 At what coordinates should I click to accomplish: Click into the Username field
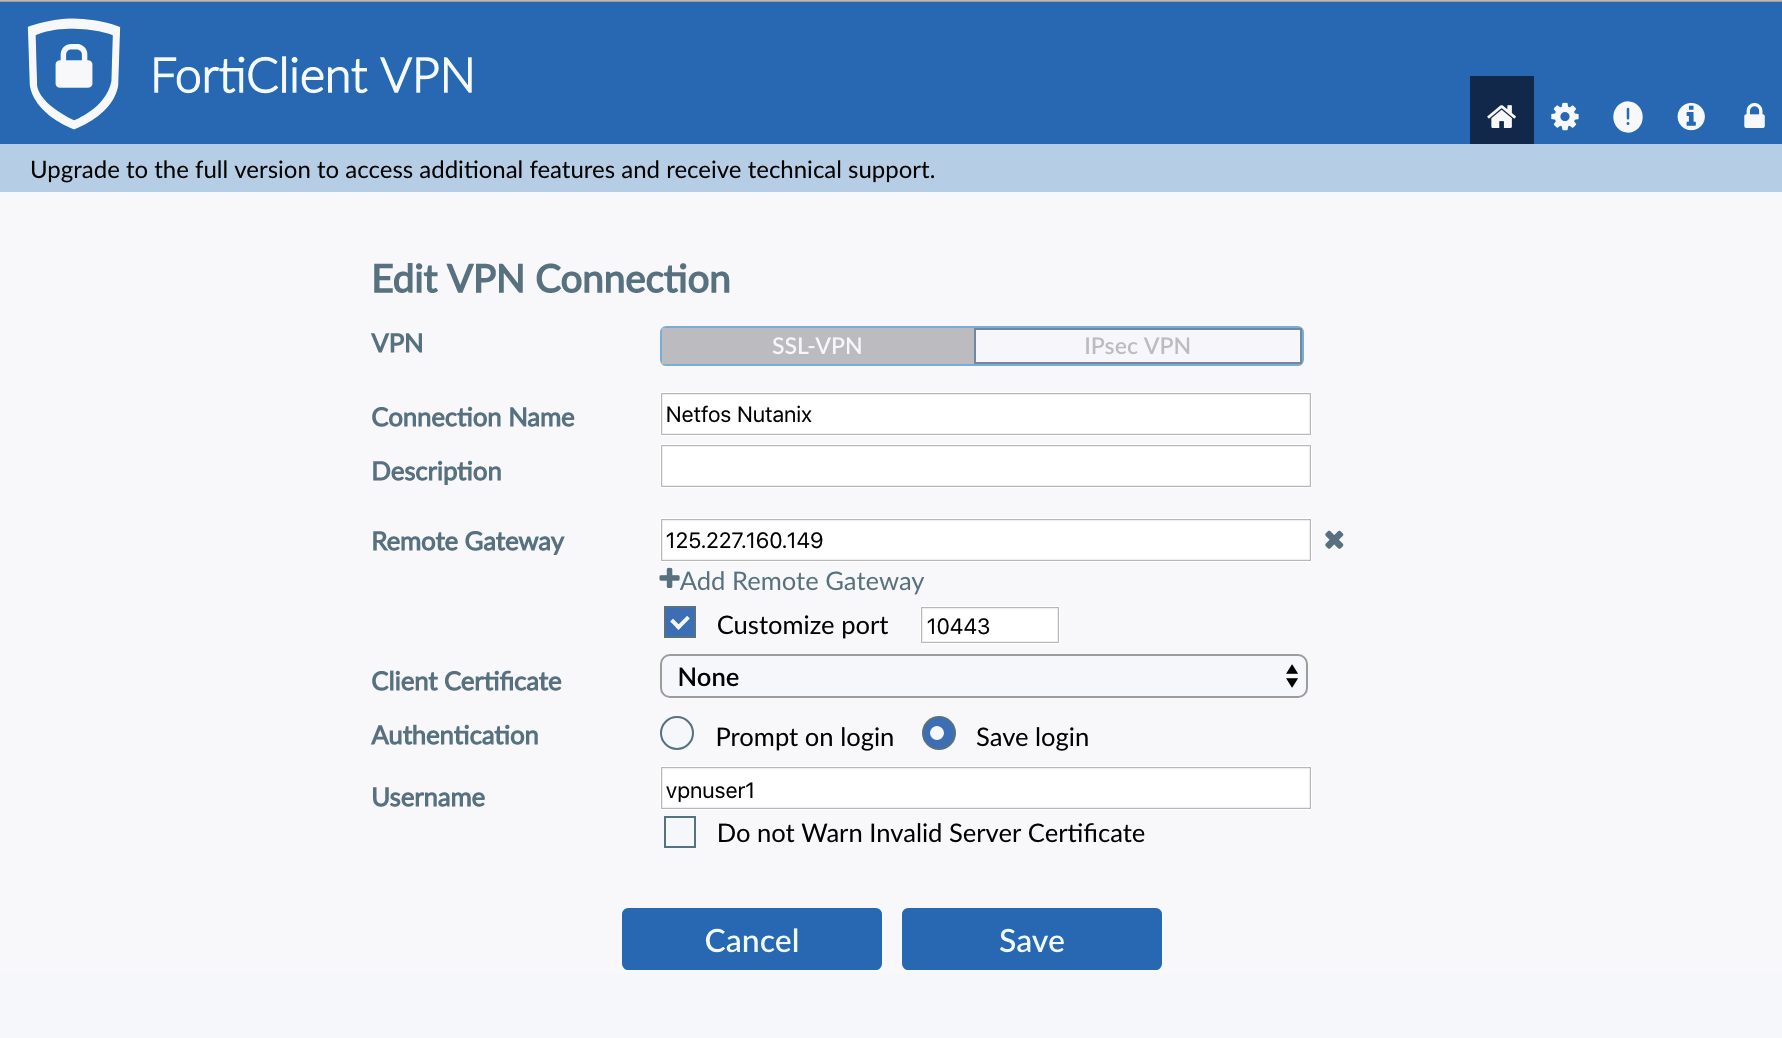(x=986, y=788)
